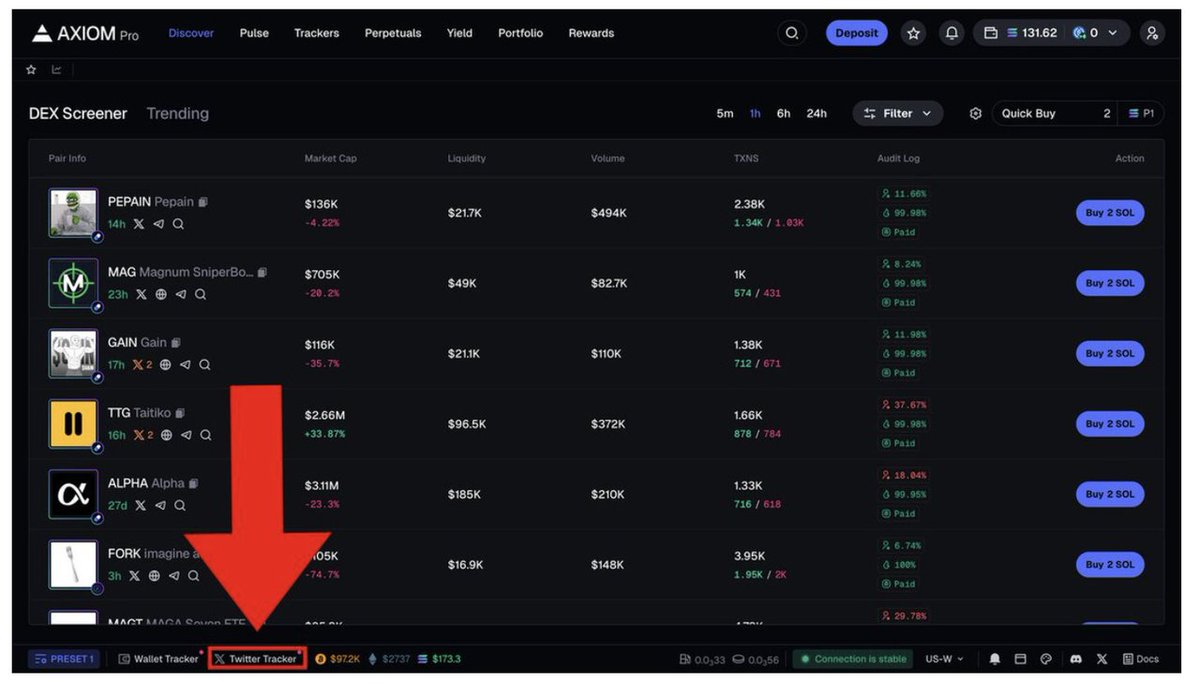1200x684 pixels.
Task: Open Twitter Tracker in bottom bar
Action: 257,659
